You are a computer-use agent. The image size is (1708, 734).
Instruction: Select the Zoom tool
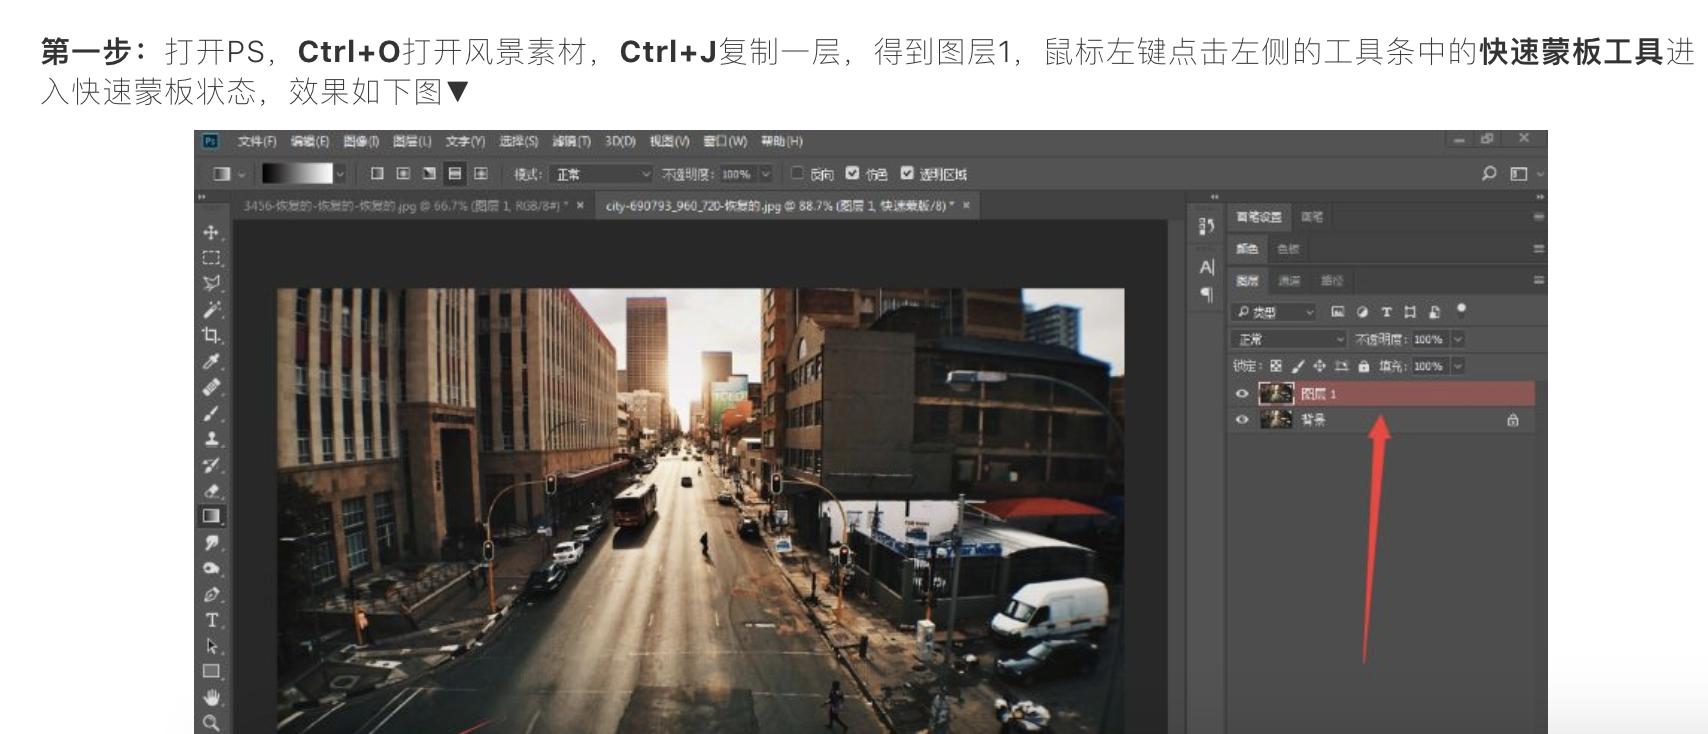point(211,722)
